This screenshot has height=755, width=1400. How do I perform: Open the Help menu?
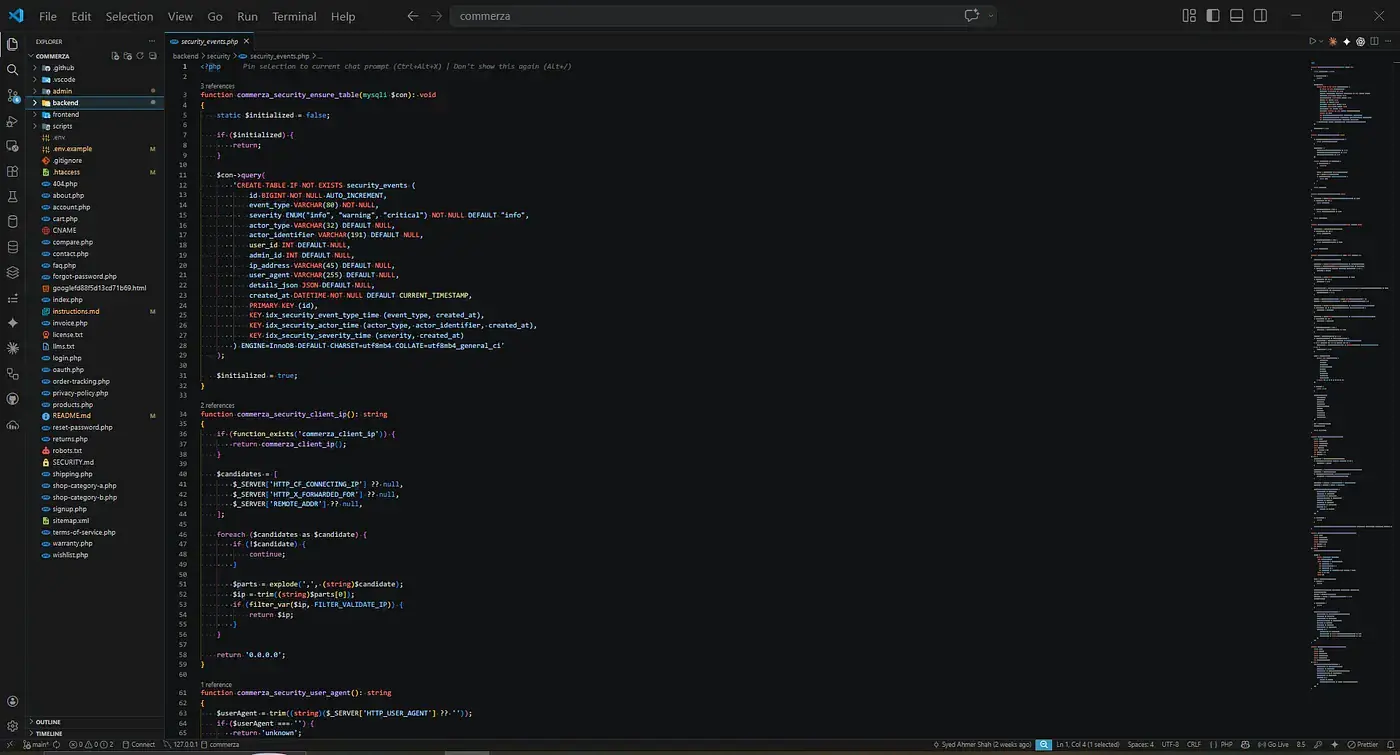coord(343,16)
